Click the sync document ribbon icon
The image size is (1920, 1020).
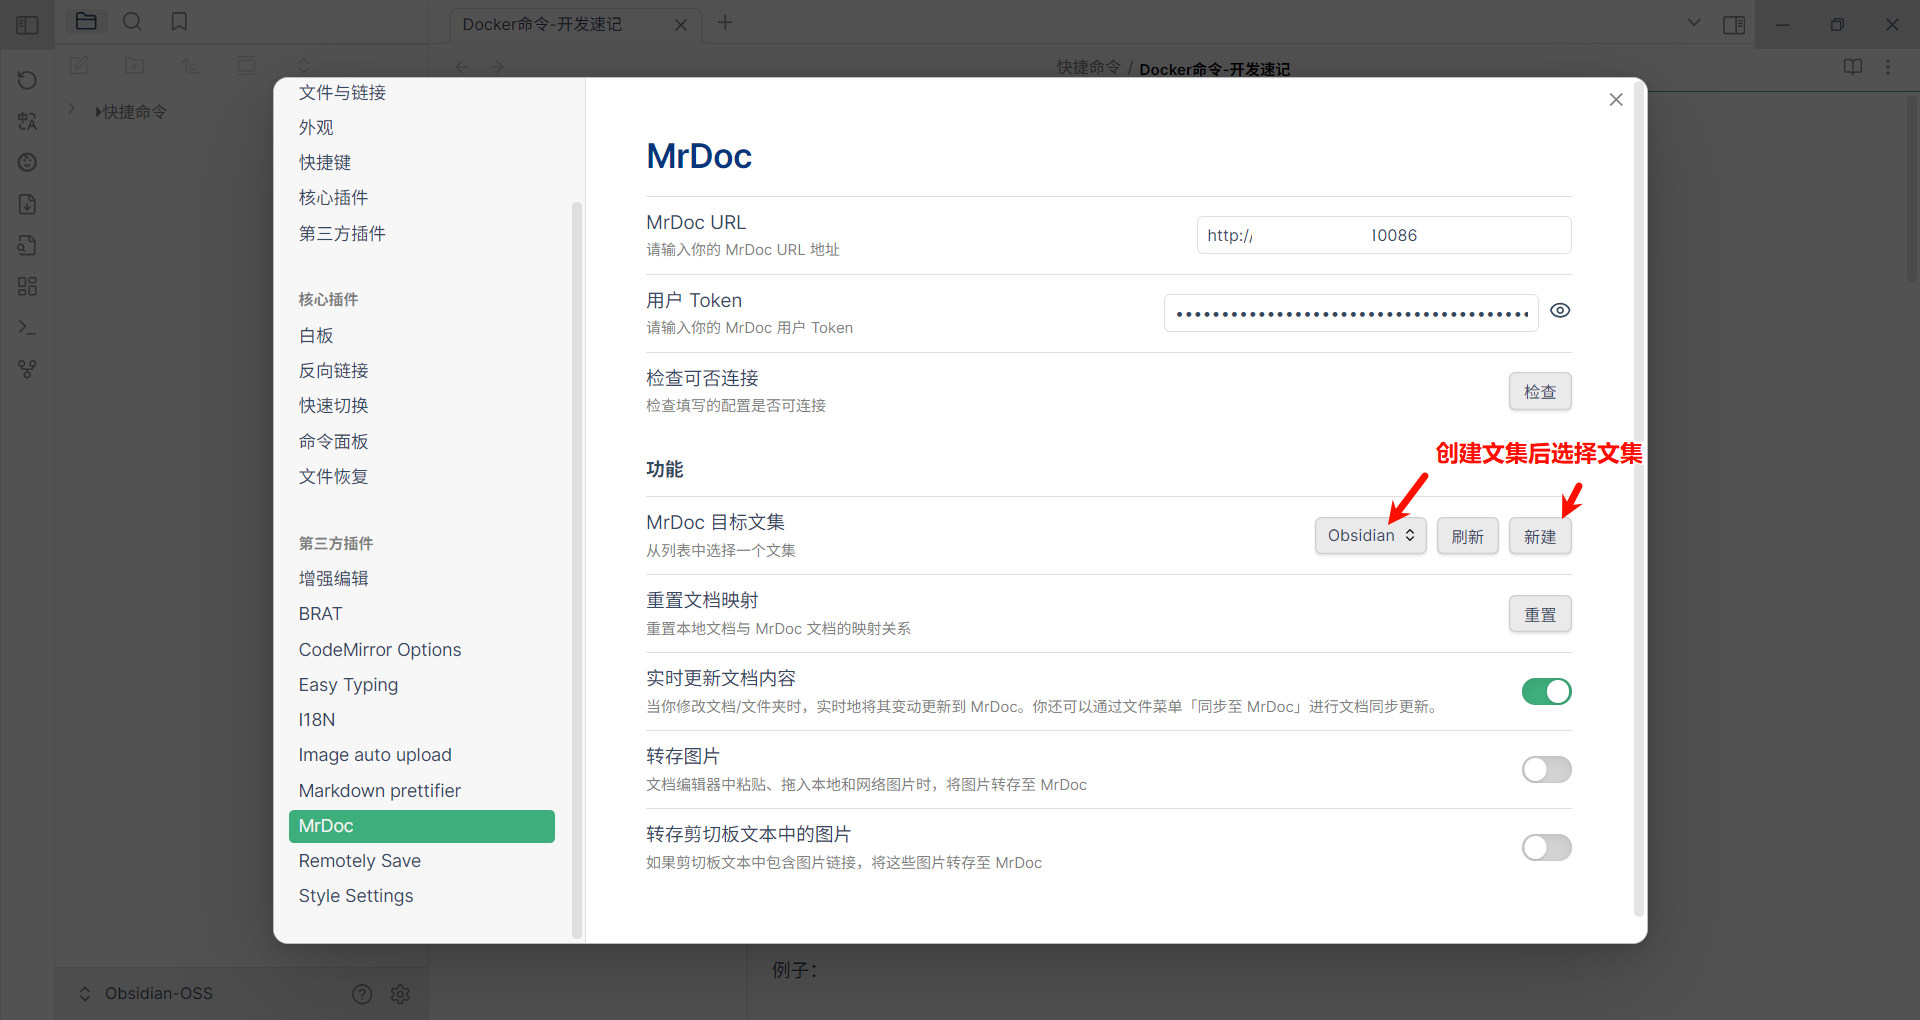coord(27,245)
